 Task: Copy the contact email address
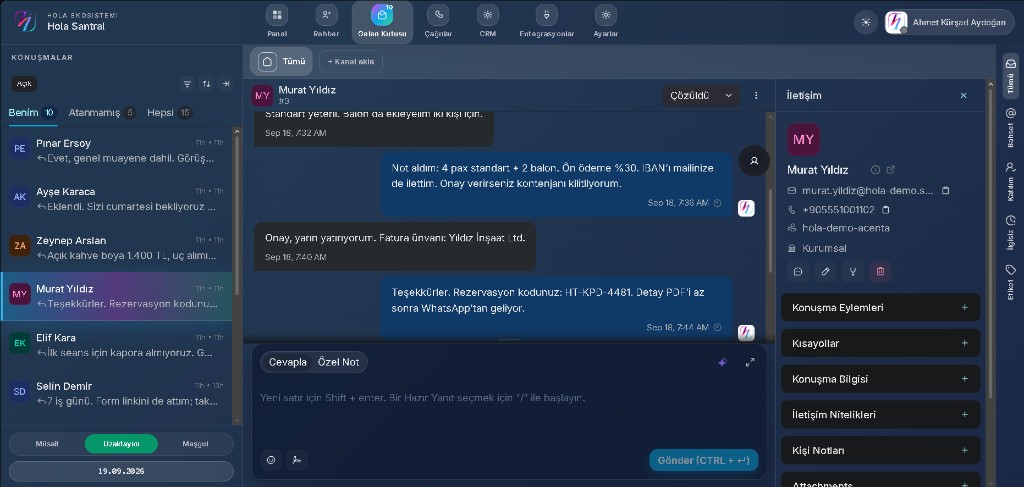[x=945, y=191]
